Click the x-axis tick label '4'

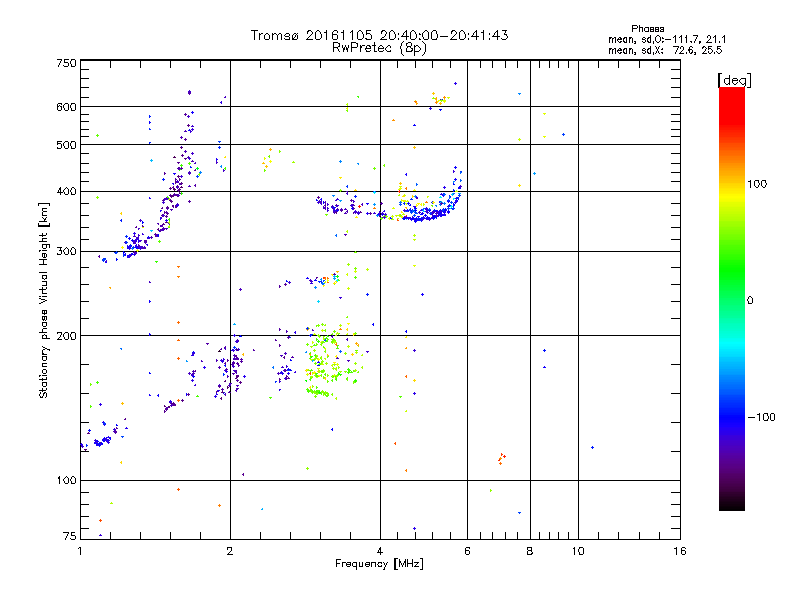380,551
